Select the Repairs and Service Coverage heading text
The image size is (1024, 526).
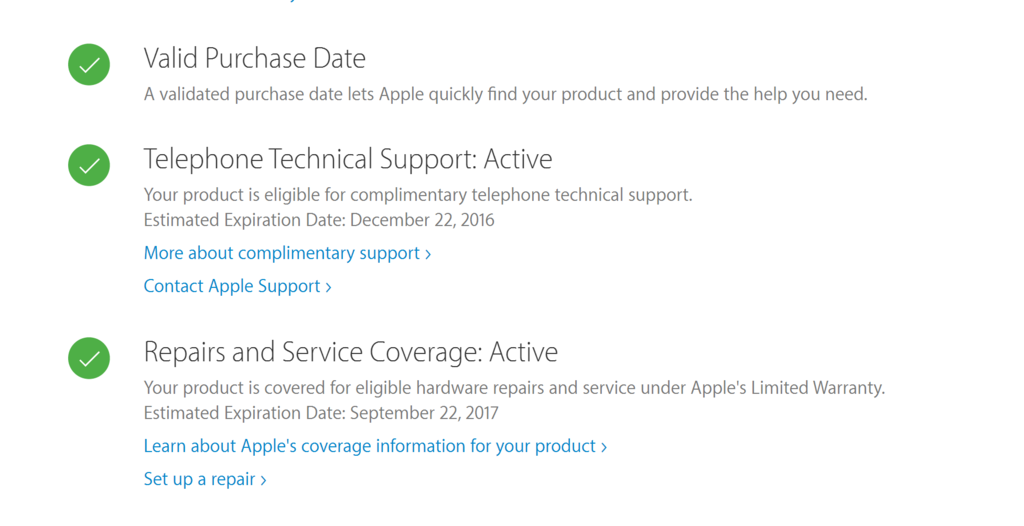click(351, 352)
